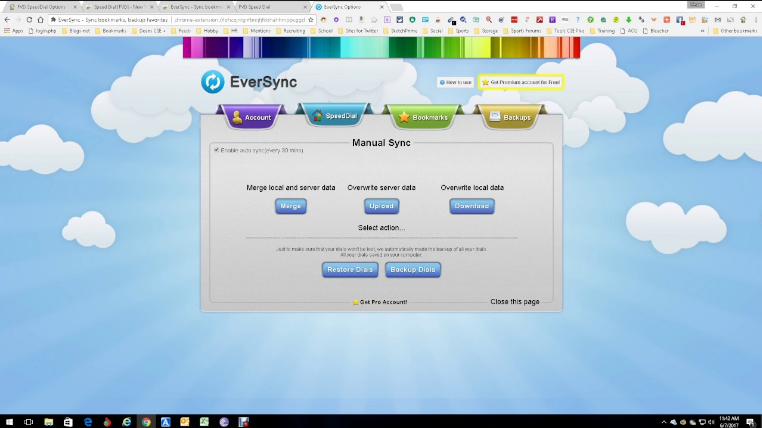The height and width of the screenshot is (428, 762).
Task: Switch to FVD SpeedDial Options browser tab
Action: tap(41, 7)
